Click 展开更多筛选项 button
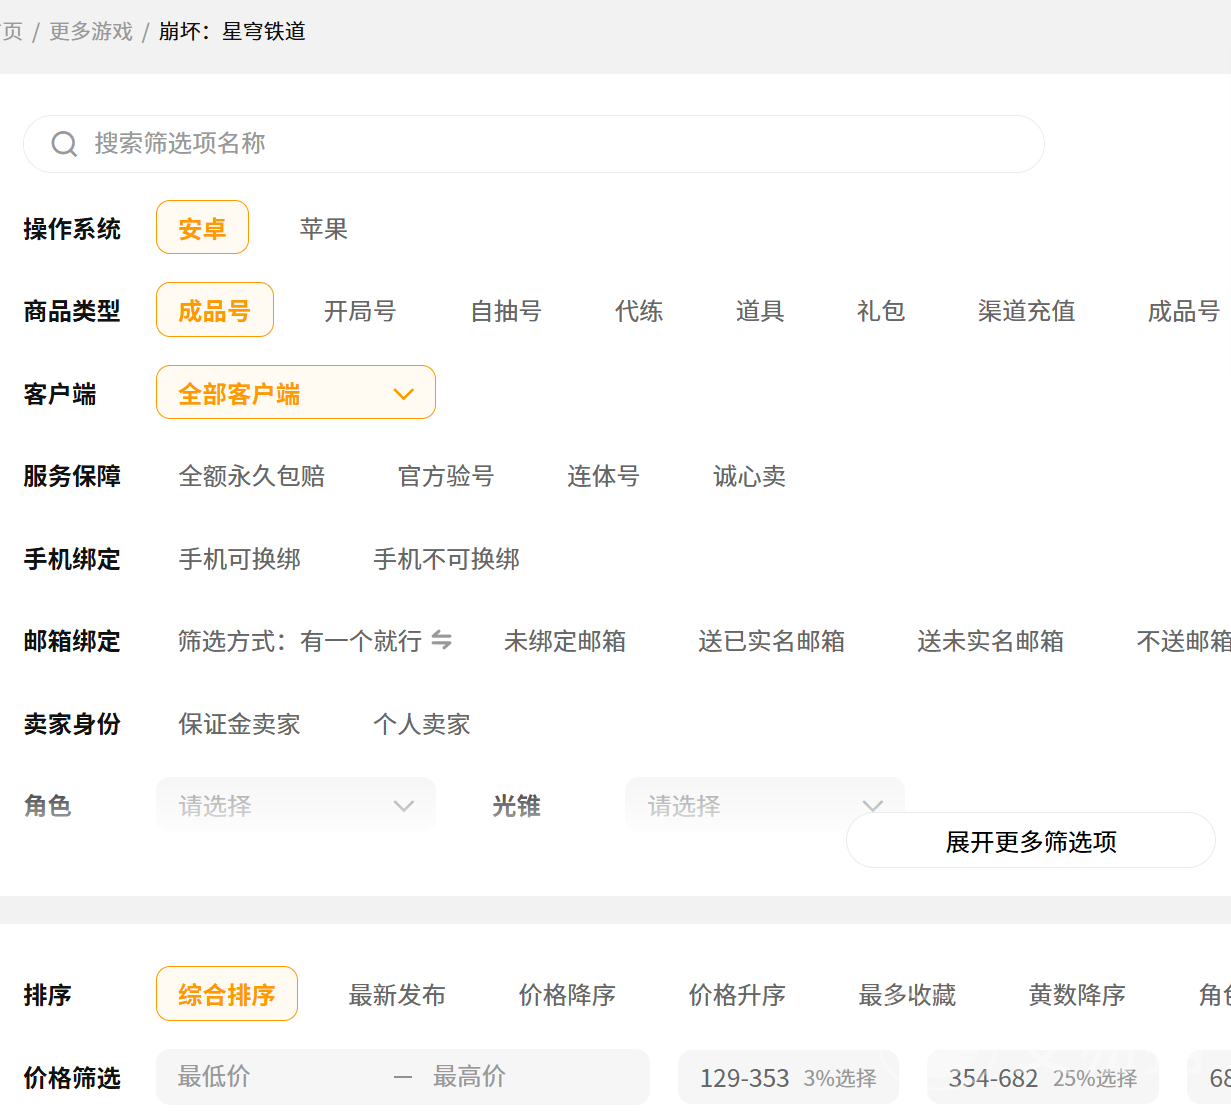The width and height of the screenshot is (1231, 1111). [x=1030, y=842]
